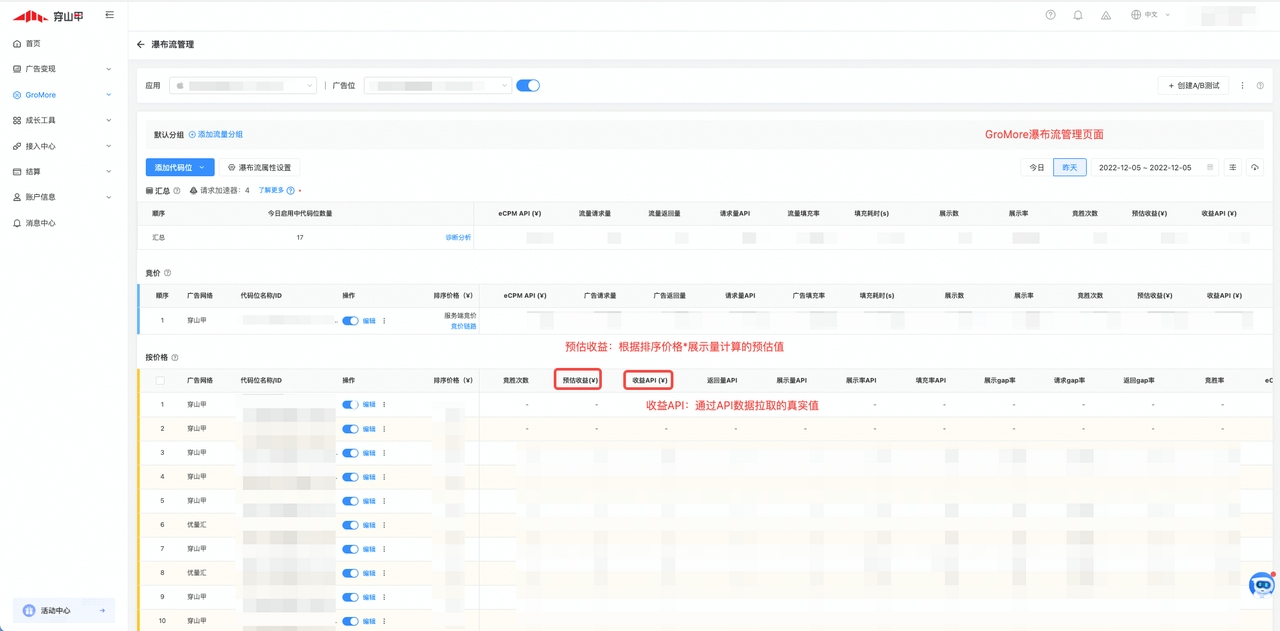1280x631 pixels.
Task: Collapse the sidebar with the menu fold icon
Action: [109, 15]
